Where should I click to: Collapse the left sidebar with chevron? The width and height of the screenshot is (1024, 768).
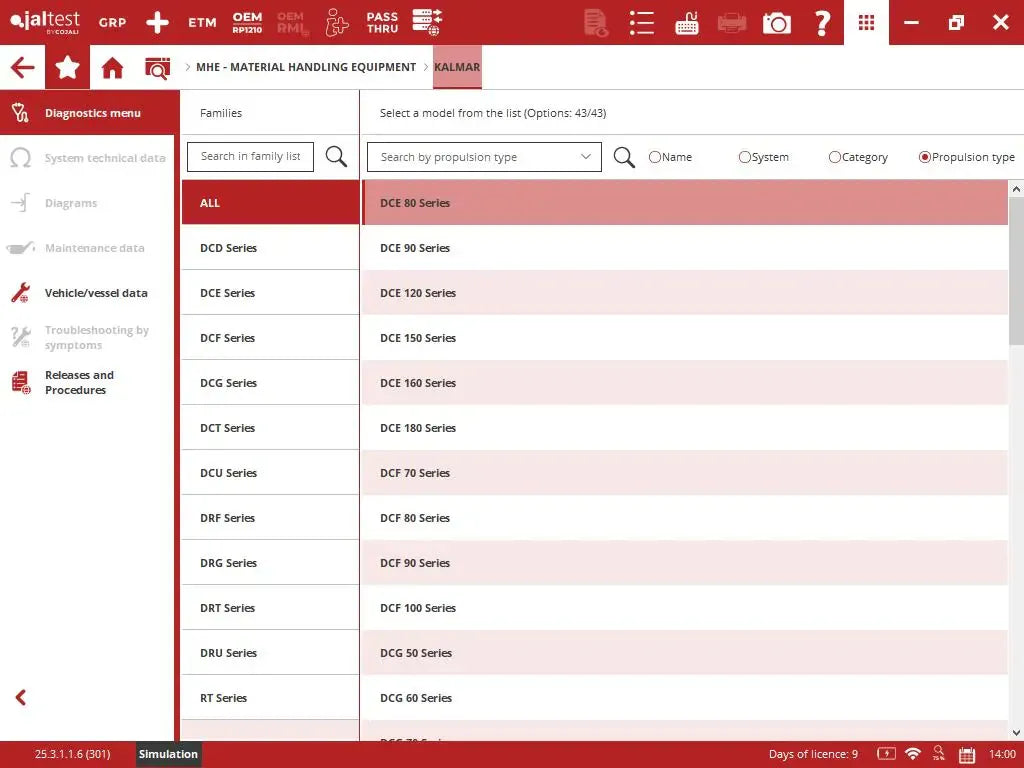tap(21, 698)
